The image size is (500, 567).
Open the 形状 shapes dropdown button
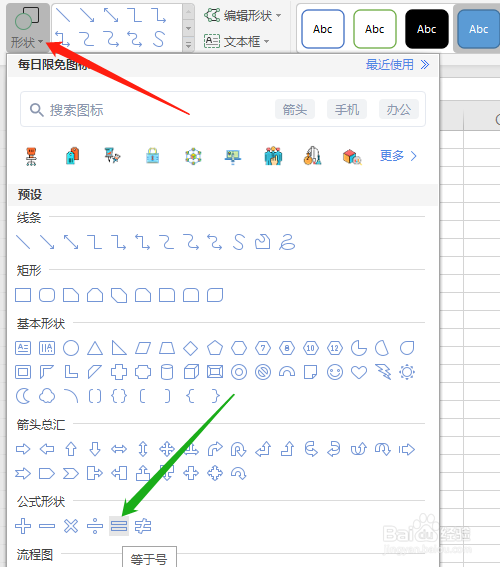pyautogui.click(x=27, y=28)
